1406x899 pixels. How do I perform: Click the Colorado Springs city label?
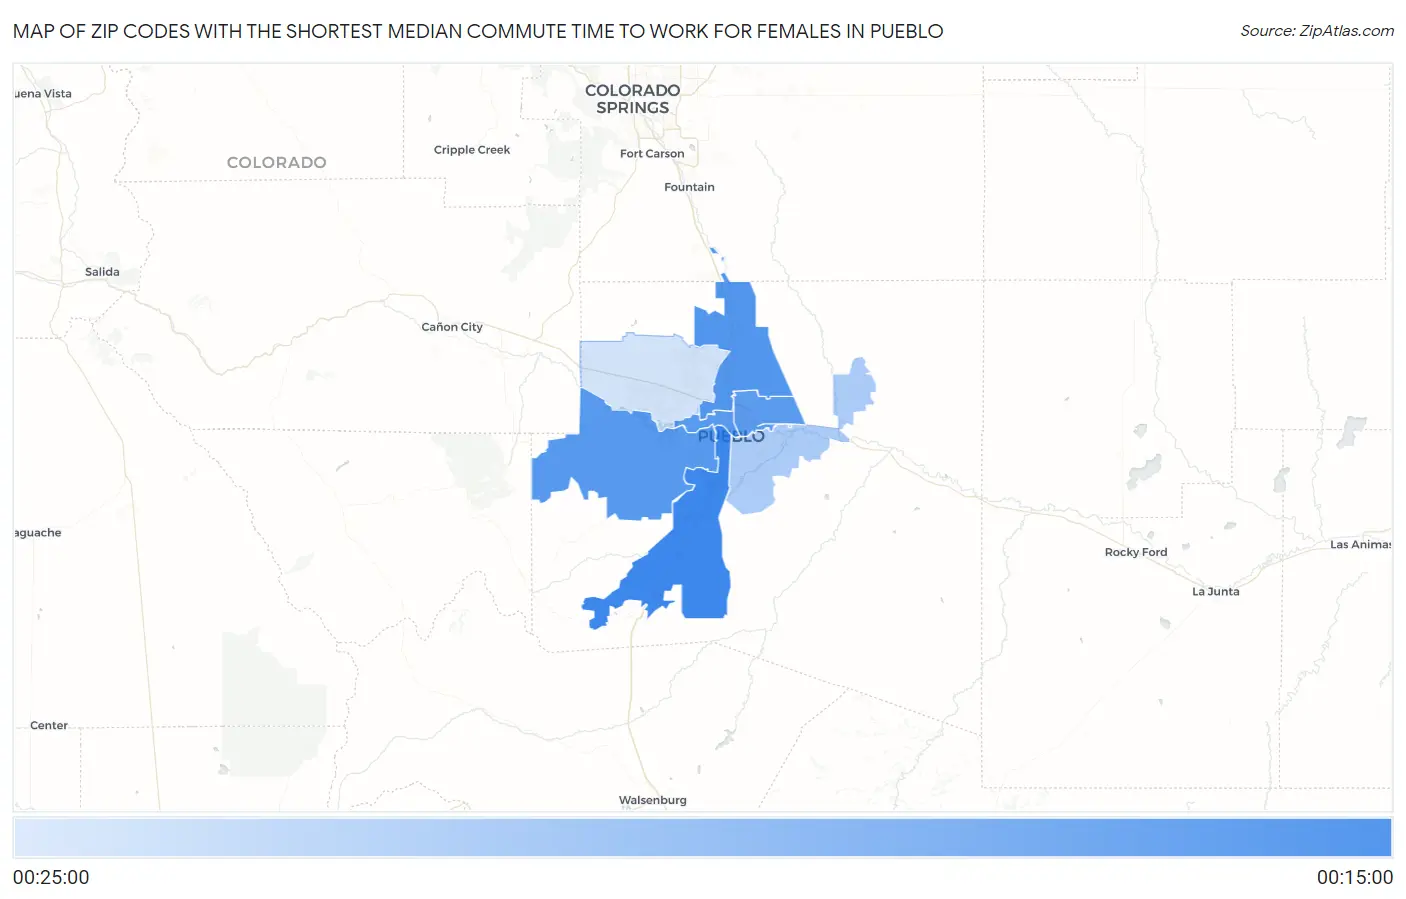click(632, 99)
